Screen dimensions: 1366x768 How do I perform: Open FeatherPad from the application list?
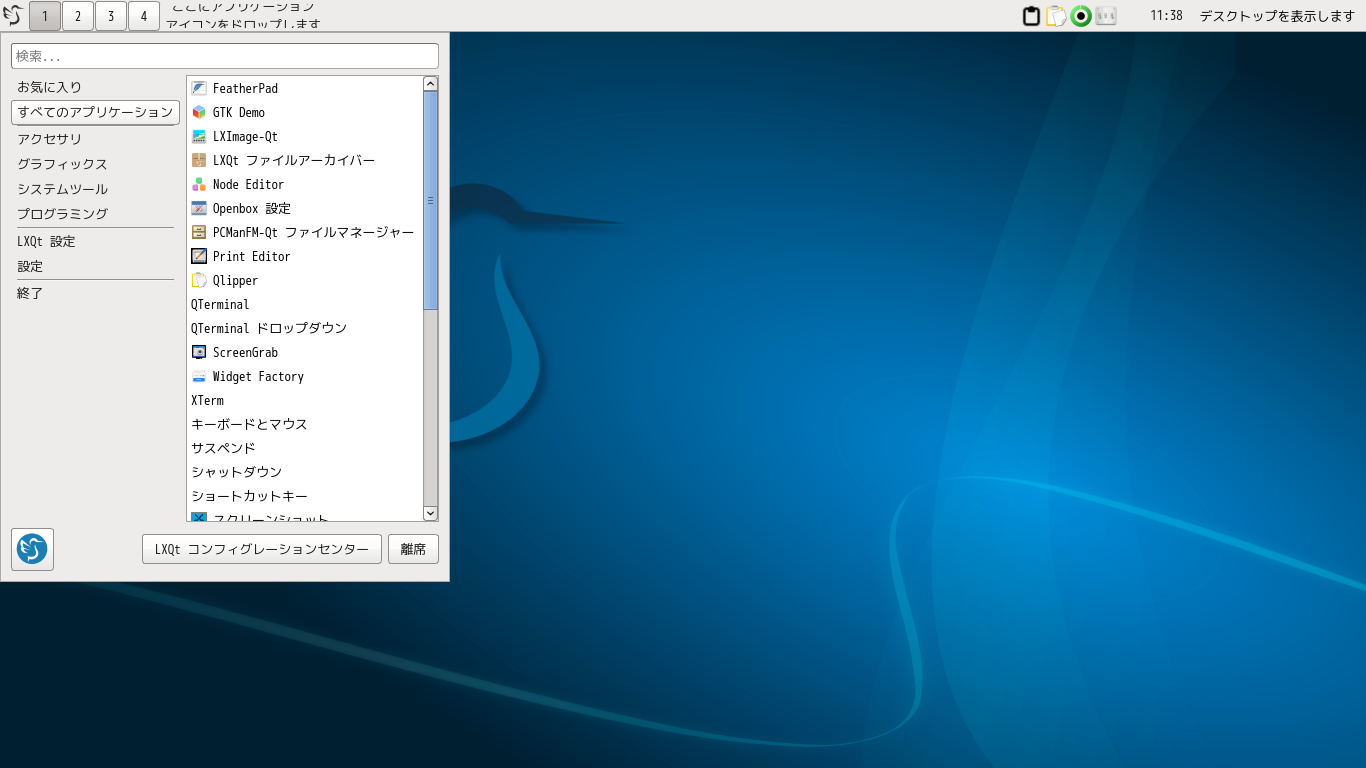(245, 89)
